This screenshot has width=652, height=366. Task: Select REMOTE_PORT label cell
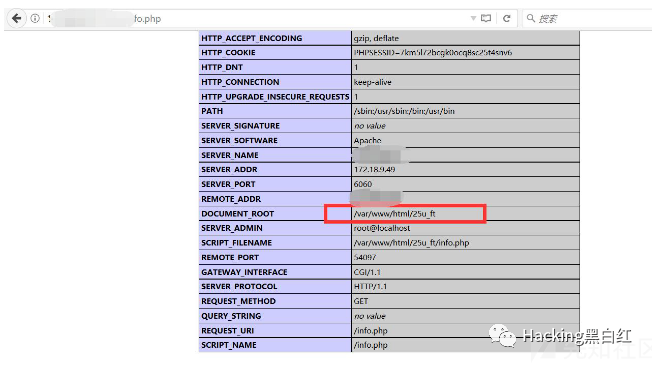275,257
